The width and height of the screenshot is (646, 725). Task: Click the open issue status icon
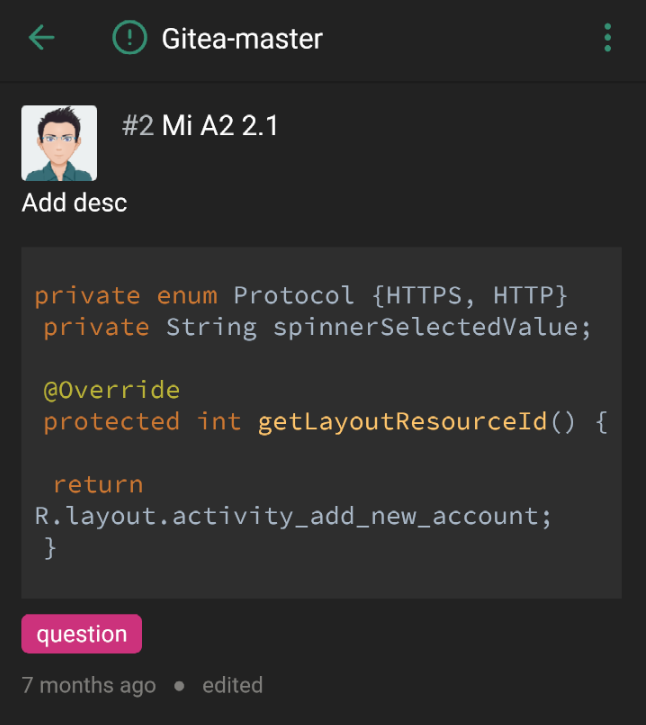pyautogui.click(x=129, y=37)
